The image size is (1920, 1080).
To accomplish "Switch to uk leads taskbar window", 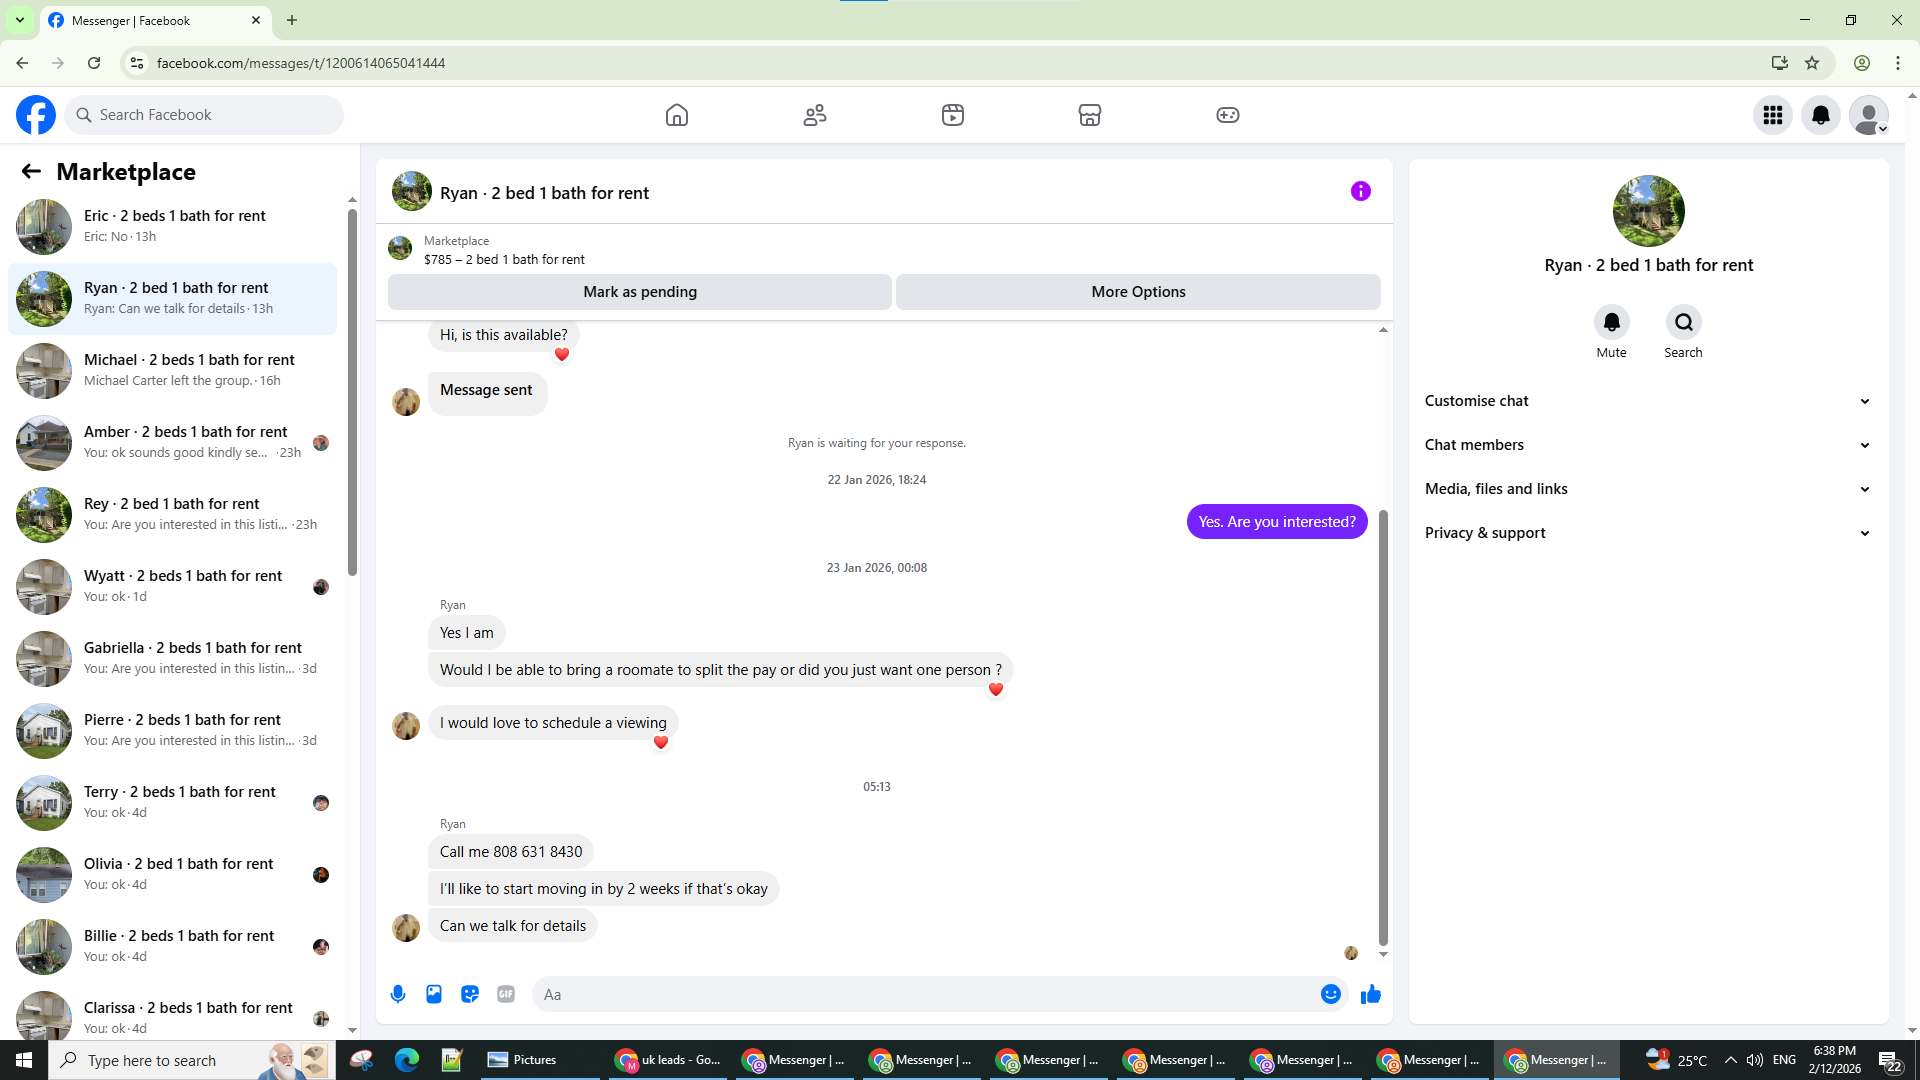I will (668, 1060).
